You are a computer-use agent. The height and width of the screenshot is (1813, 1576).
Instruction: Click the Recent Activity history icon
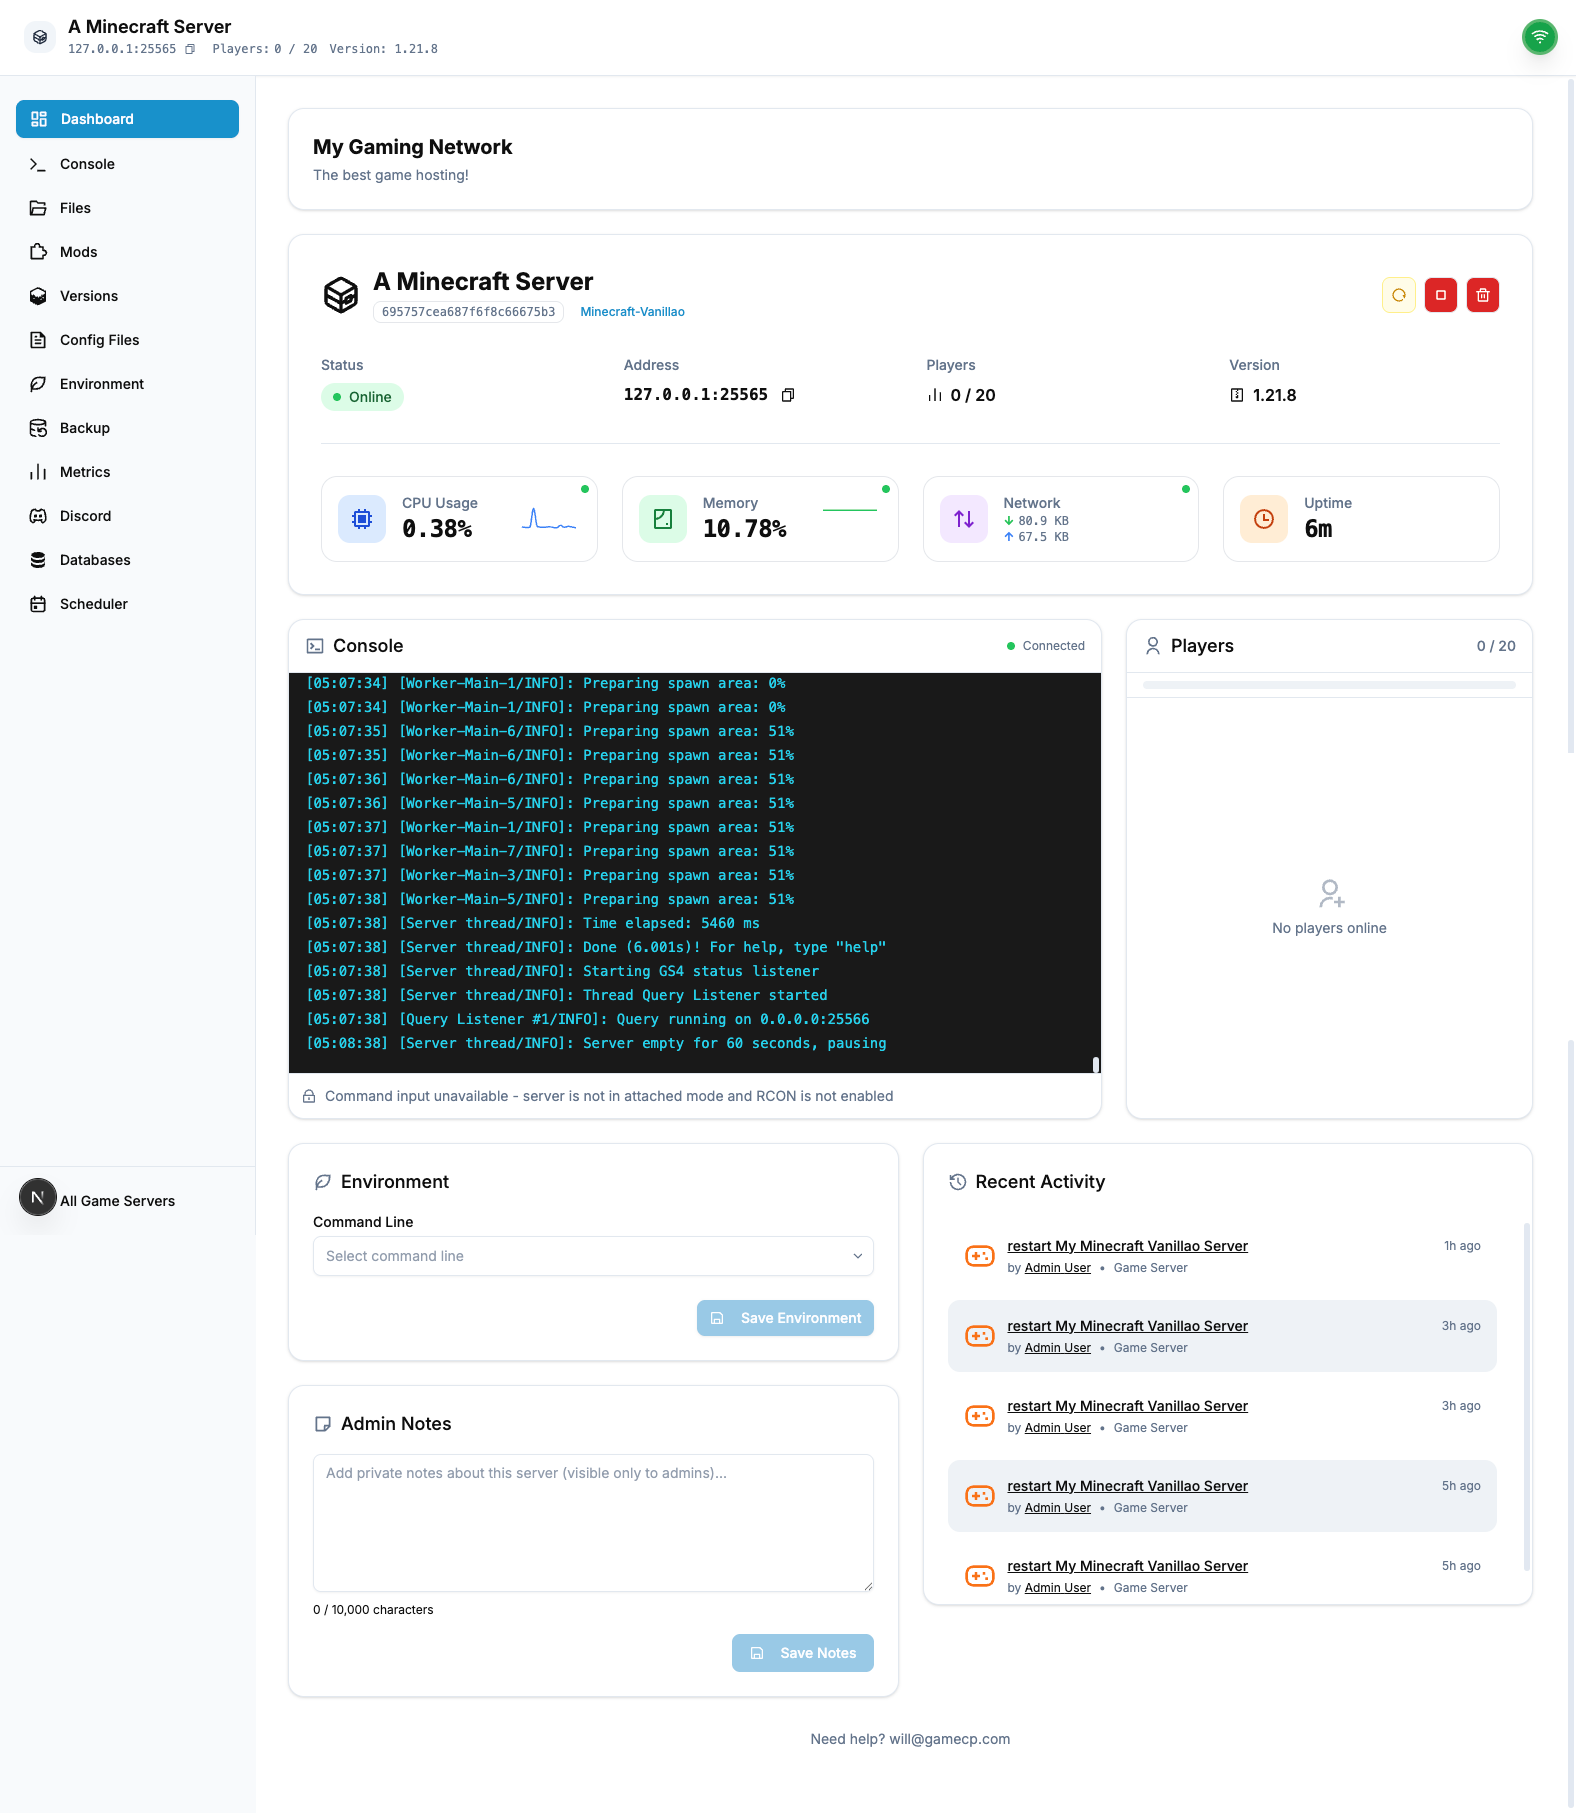tap(958, 1182)
